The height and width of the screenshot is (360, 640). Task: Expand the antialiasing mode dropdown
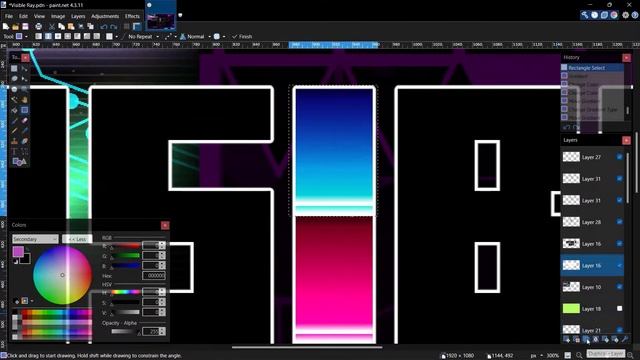tap(170, 36)
